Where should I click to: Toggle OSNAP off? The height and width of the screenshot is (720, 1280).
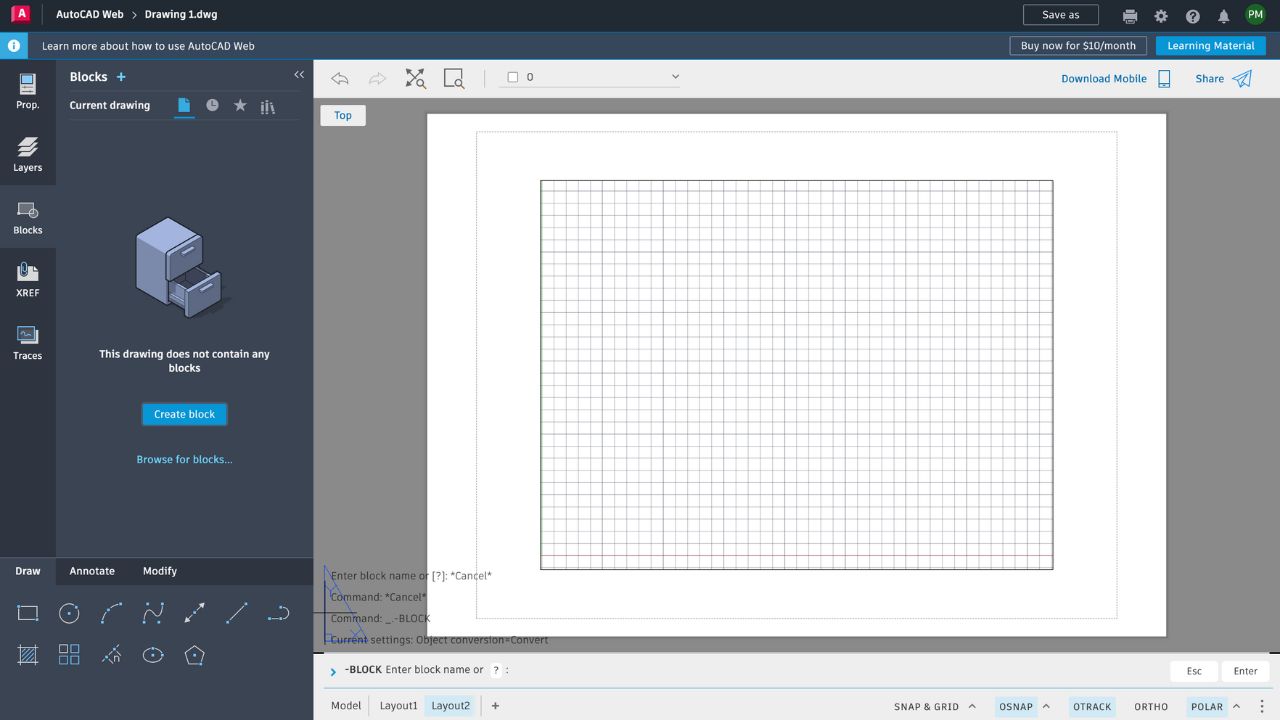point(1015,706)
